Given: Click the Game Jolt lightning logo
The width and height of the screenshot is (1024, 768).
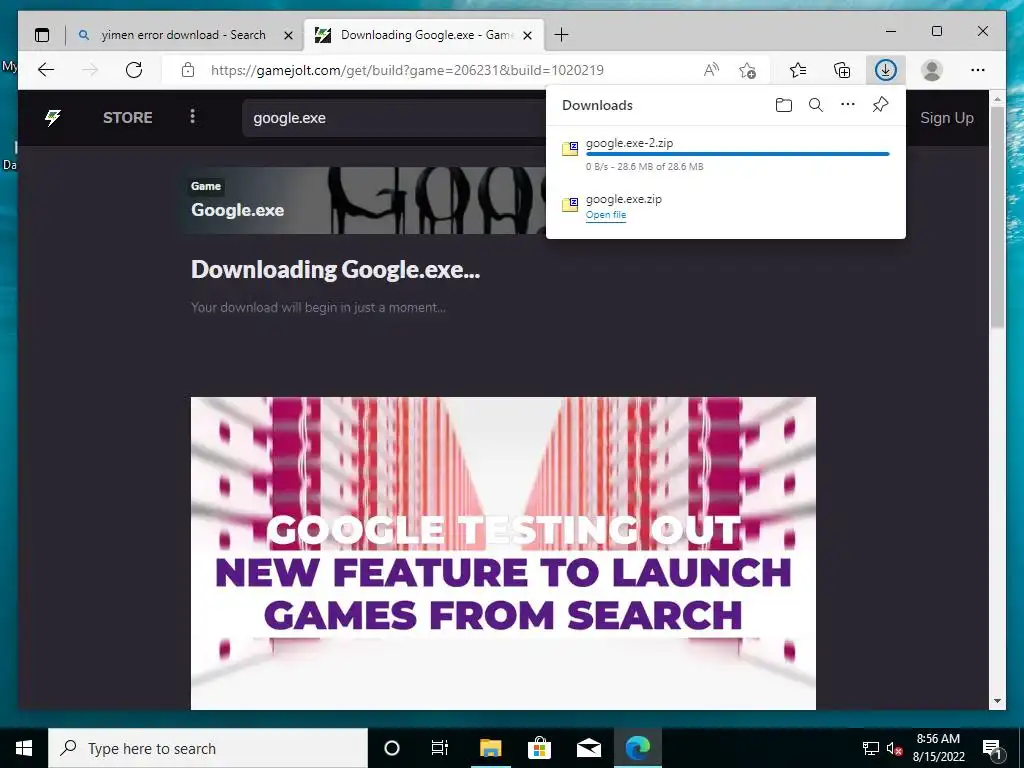Looking at the screenshot, I should (53, 118).
